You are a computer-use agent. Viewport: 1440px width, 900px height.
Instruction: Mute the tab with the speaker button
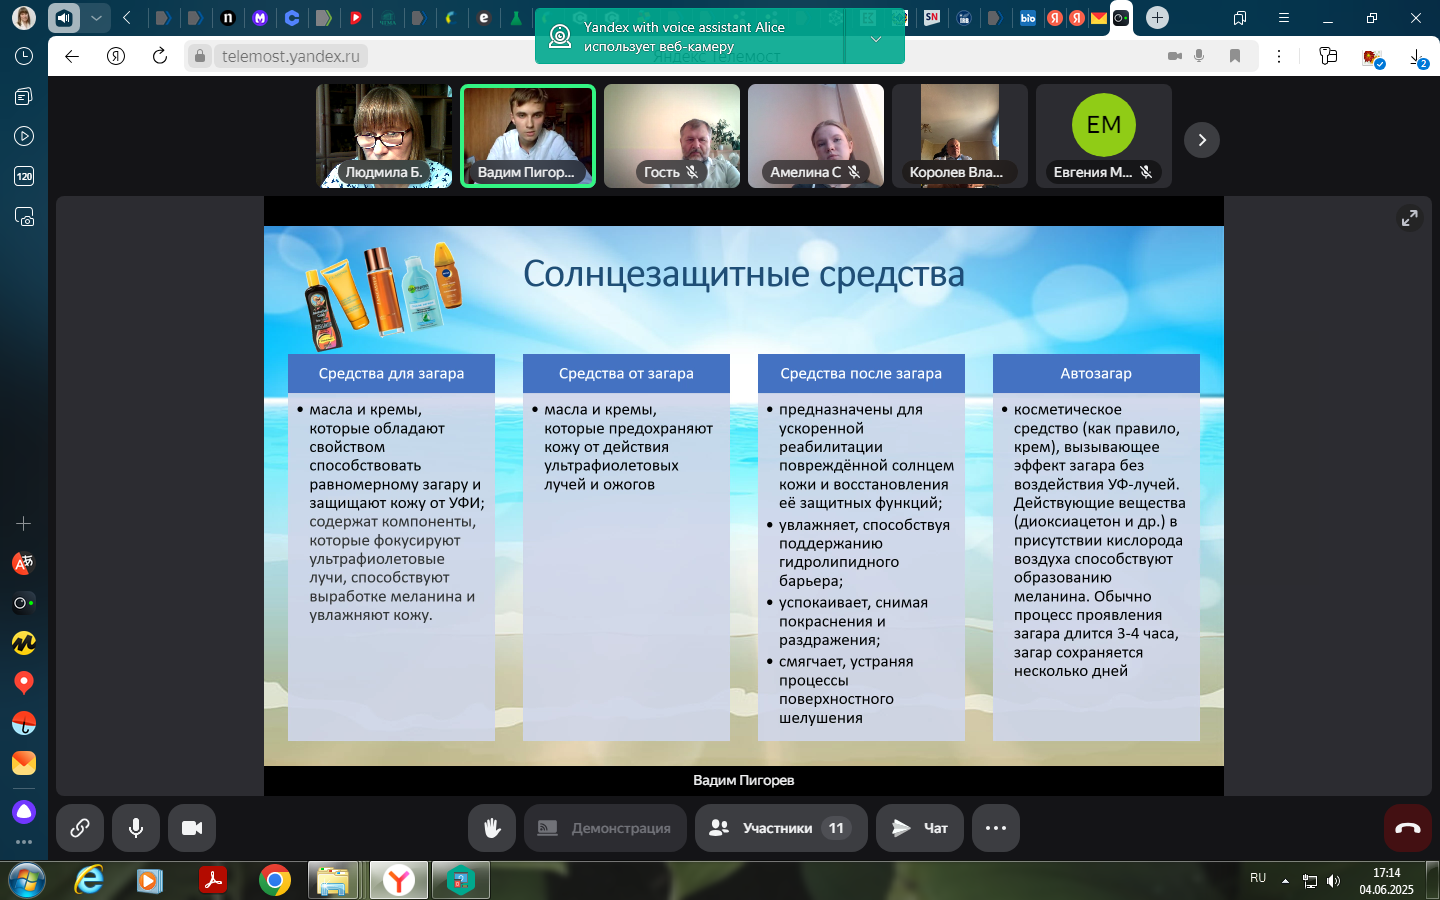[x=64, y=17]
